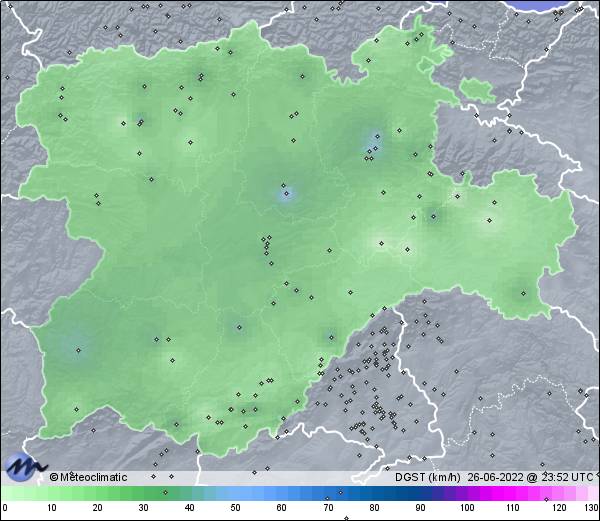Click the blue sea area at the map's top edge
Screen dimensions: 600x521
point(543,5)
